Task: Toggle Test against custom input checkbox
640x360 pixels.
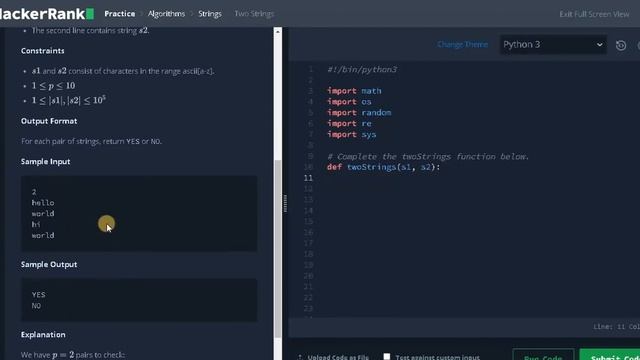Action: pyautogui.click(x=387, y=356)
